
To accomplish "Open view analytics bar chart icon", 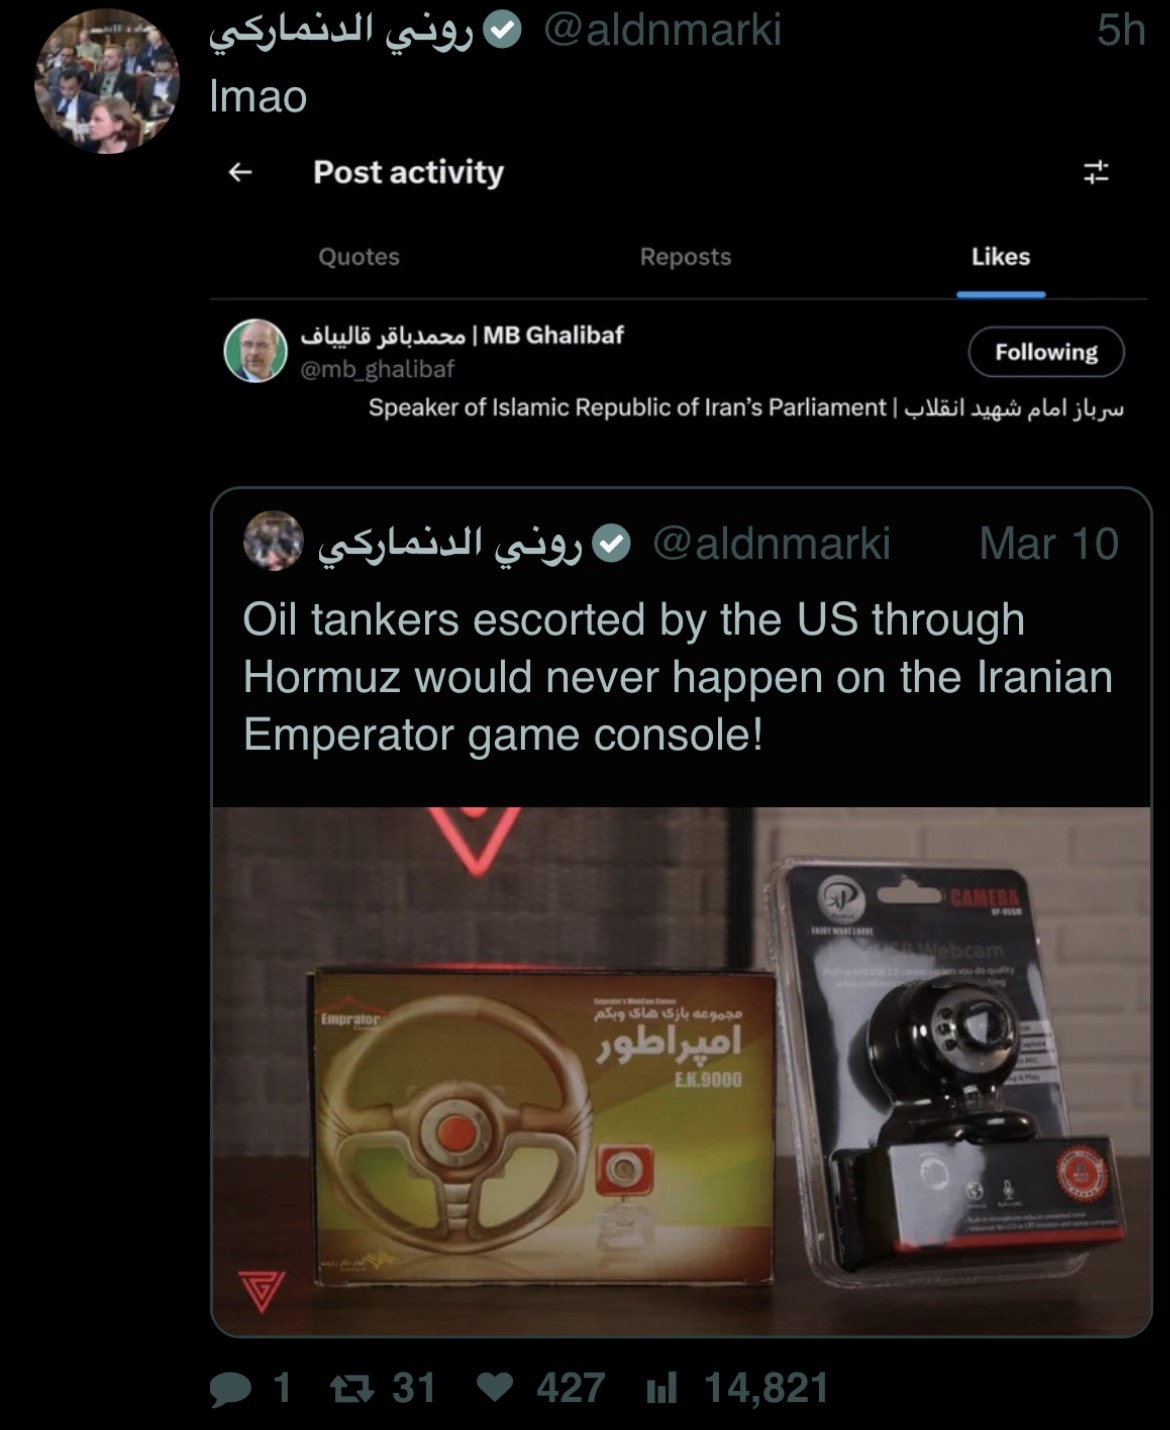I will 661,1389.
